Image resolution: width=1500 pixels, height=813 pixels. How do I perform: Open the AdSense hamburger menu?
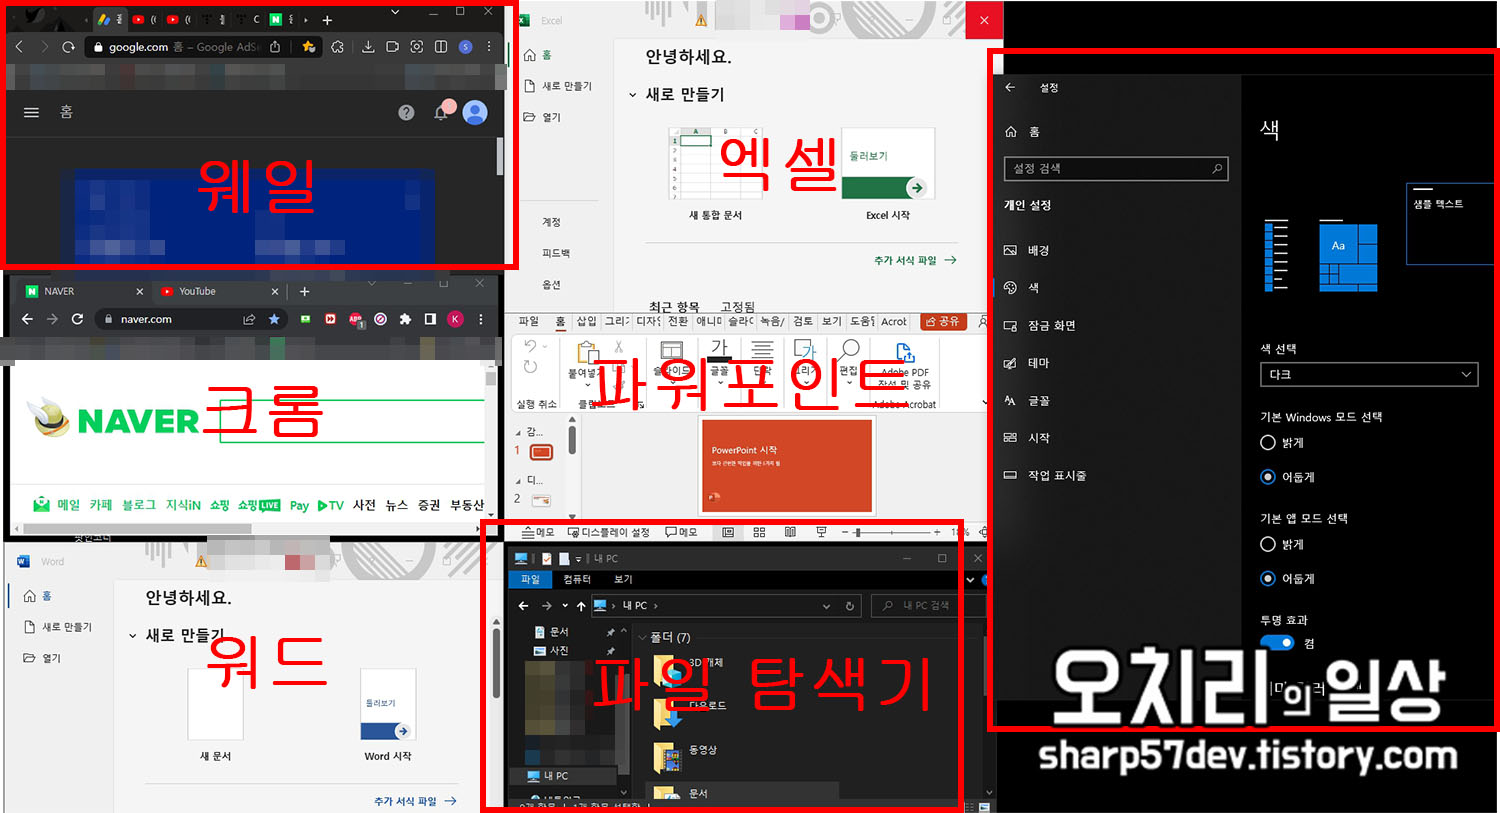31,113
